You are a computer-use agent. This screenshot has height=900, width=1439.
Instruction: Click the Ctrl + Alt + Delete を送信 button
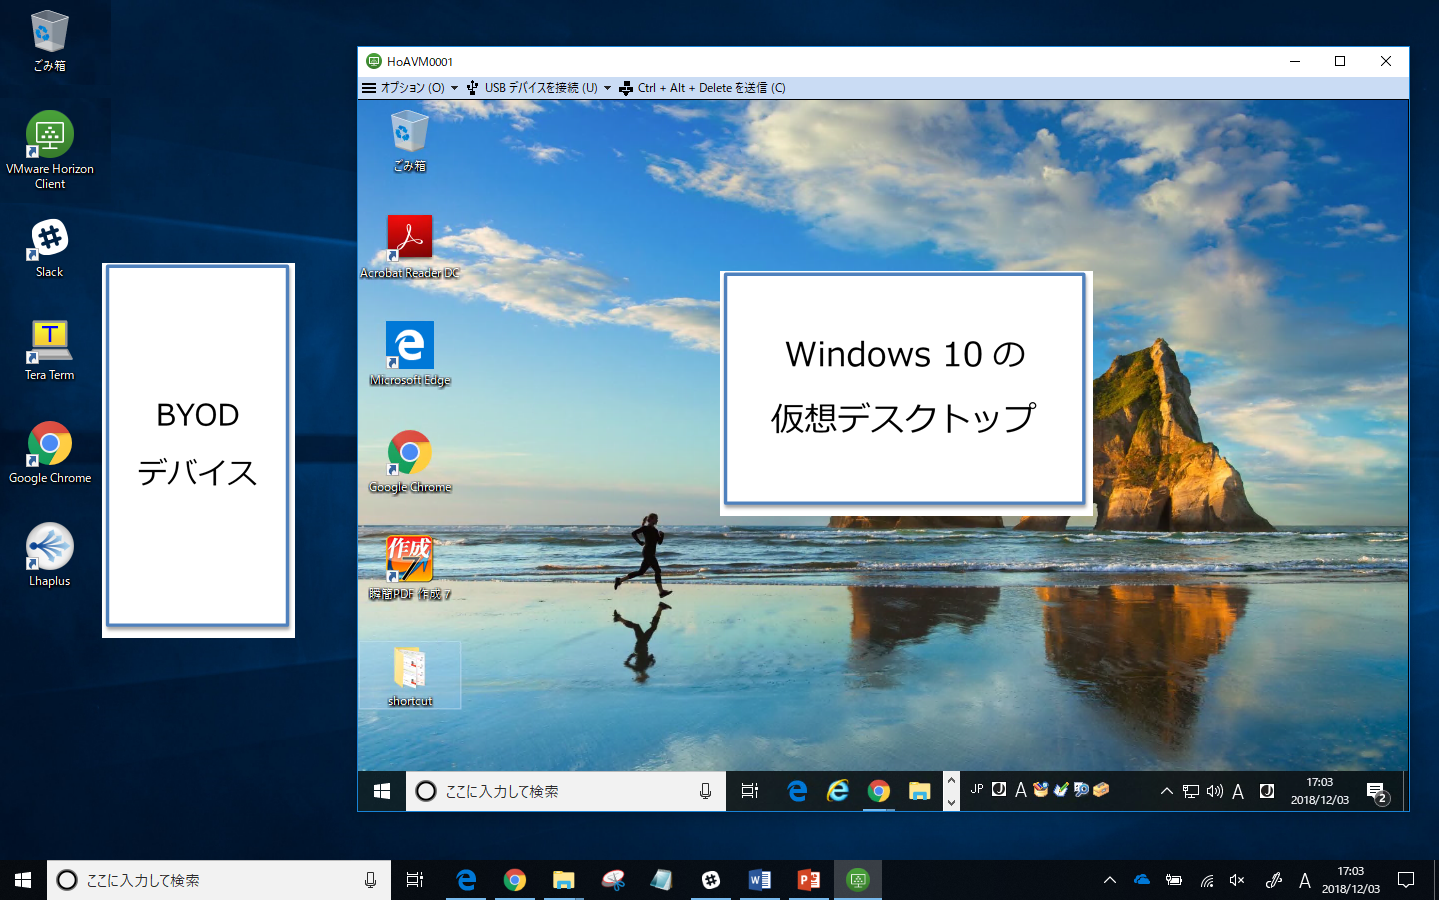tap(702, 88)
